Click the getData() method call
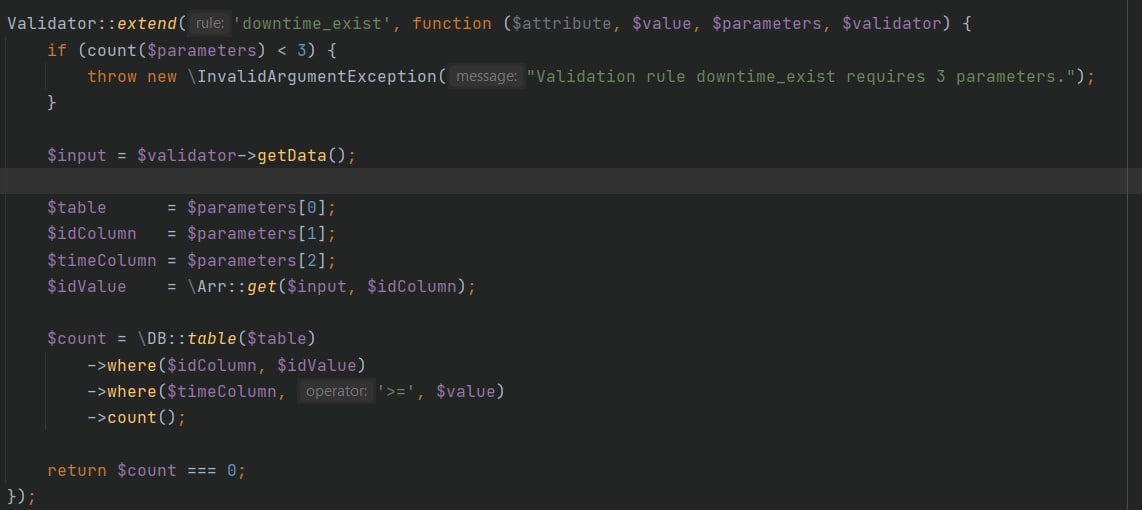1142x510 pixels. [x=300, y=155]
